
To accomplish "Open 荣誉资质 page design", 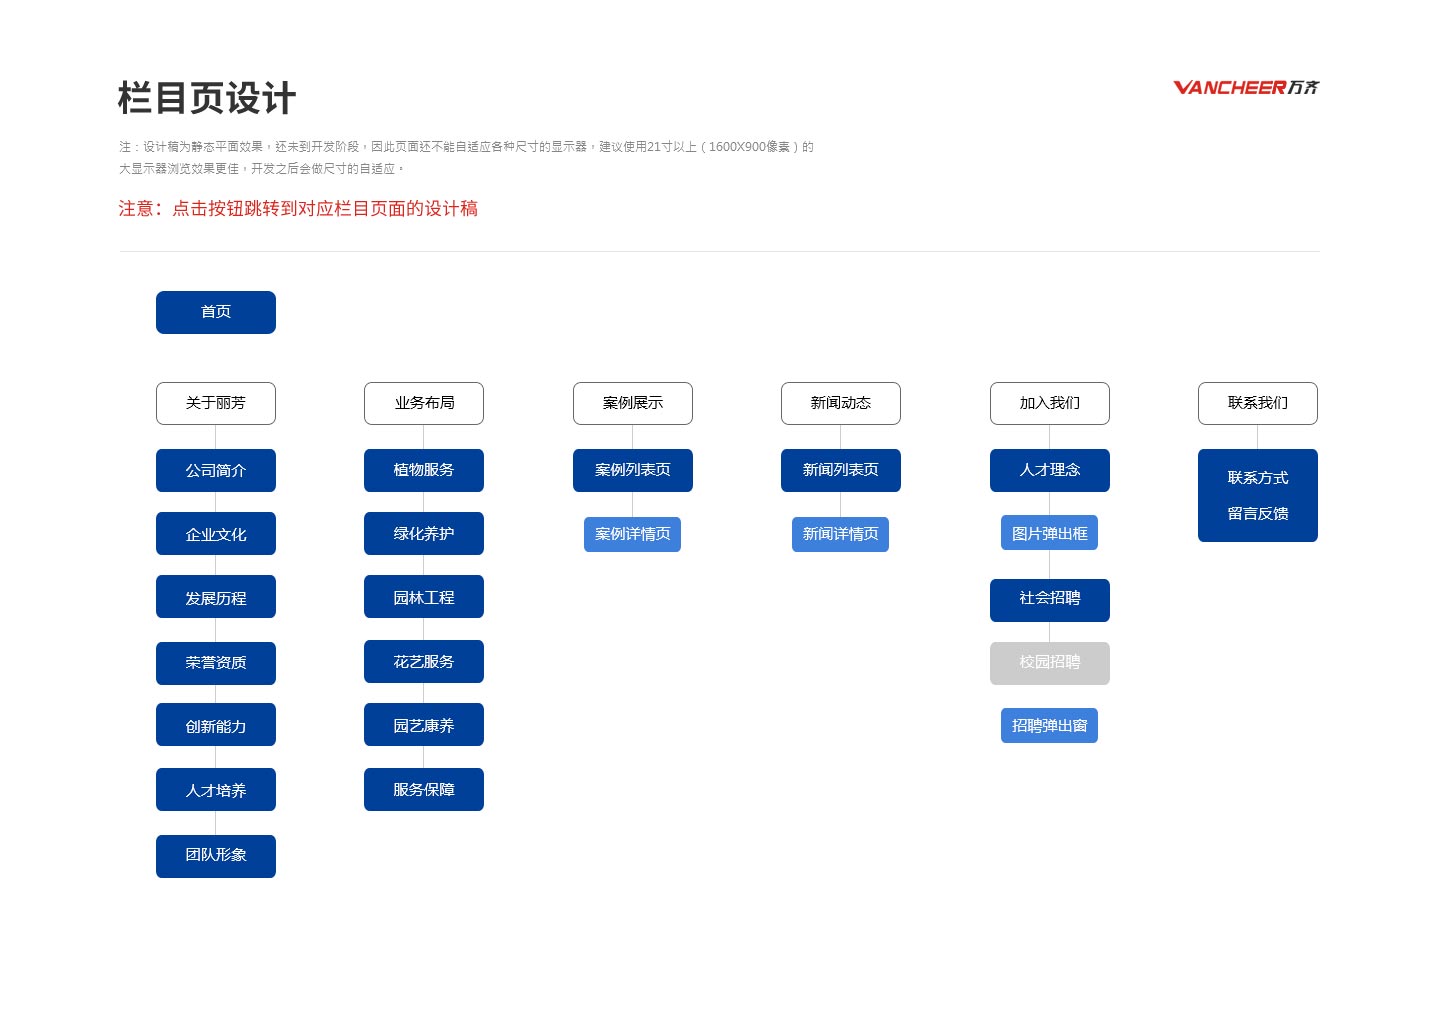I will coord(216,663).
